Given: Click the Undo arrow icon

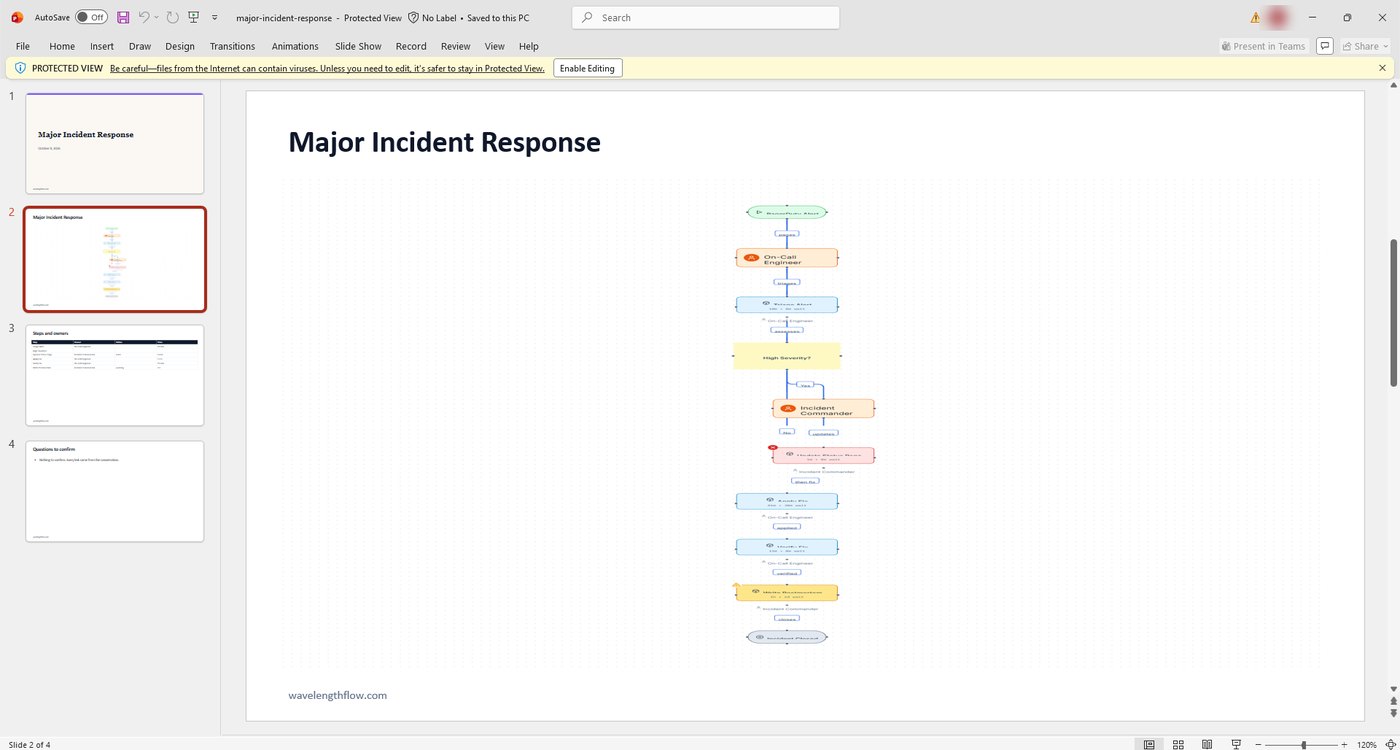Looking at the screenshot, I should pos(144,17).
